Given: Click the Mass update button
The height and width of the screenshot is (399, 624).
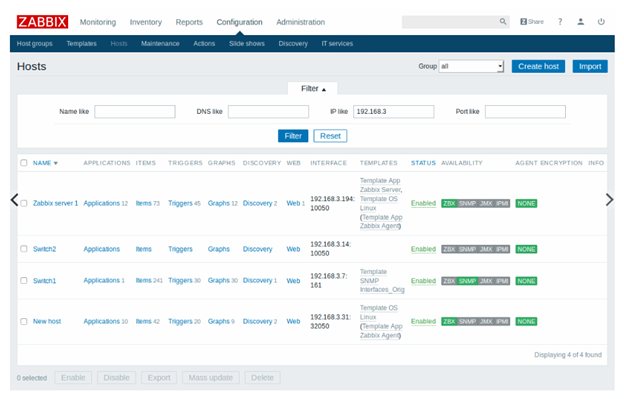Looking at the screenshot, I should pyautogui.click(x=211, y=378).
